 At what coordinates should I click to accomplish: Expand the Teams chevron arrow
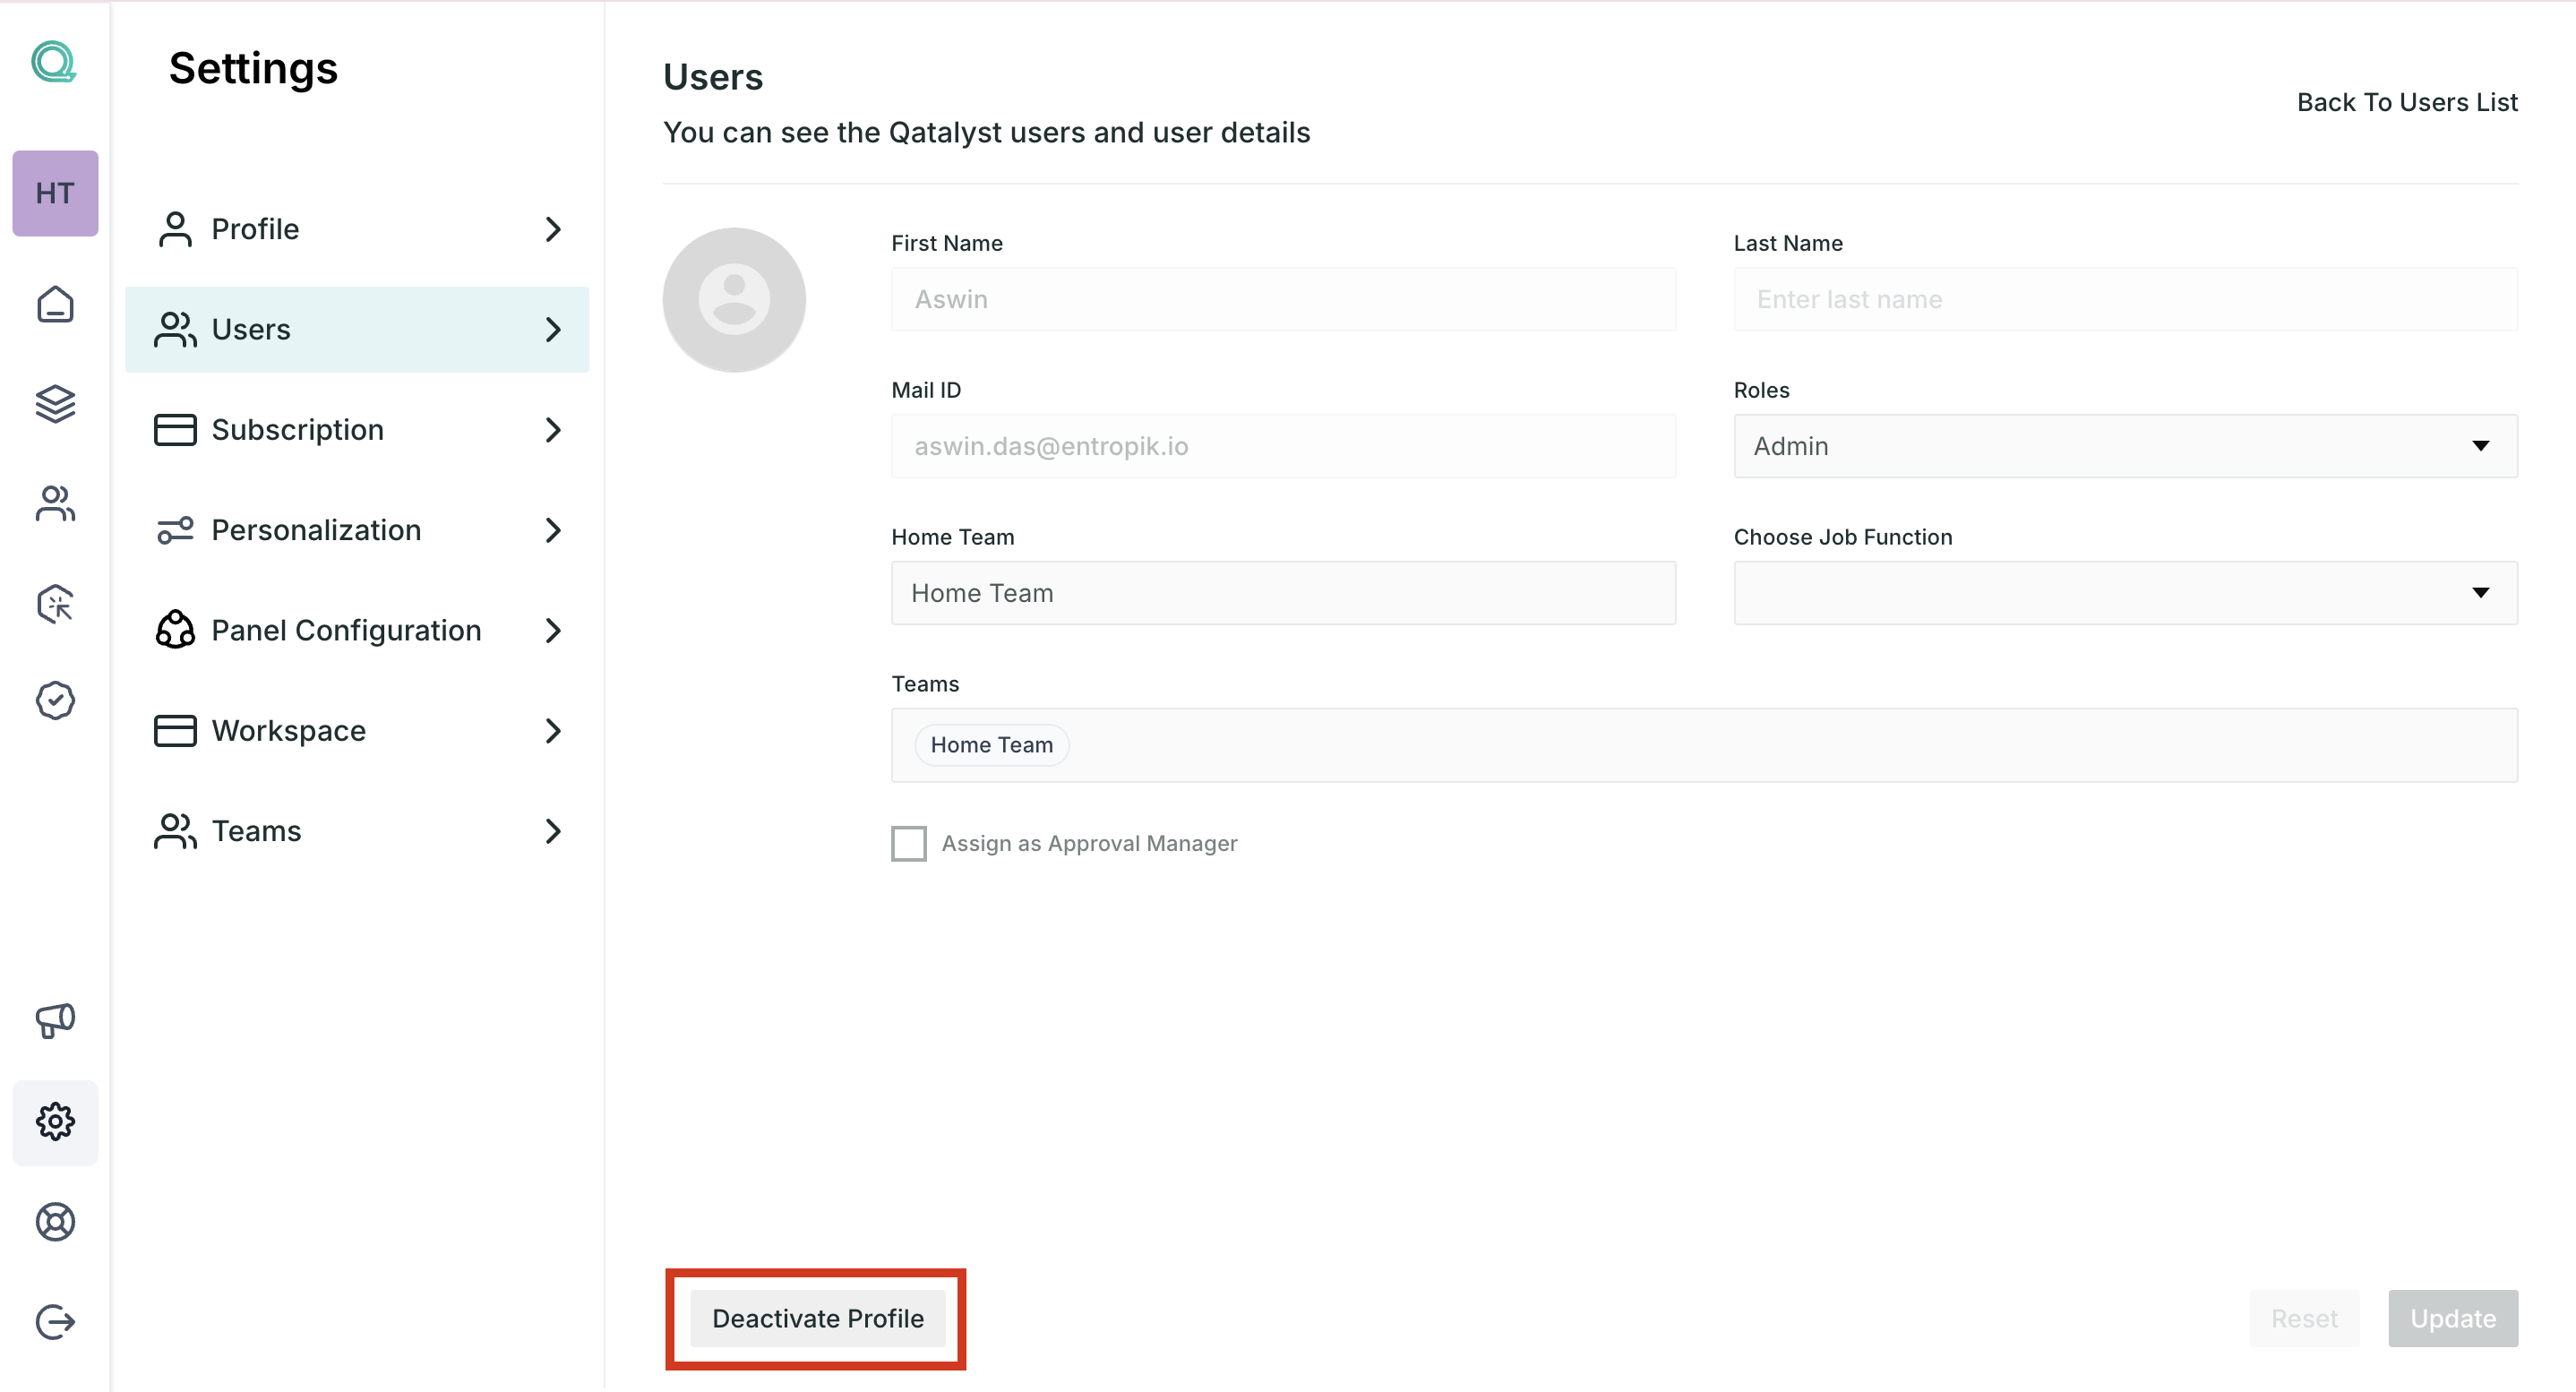(x=553, y=831)
